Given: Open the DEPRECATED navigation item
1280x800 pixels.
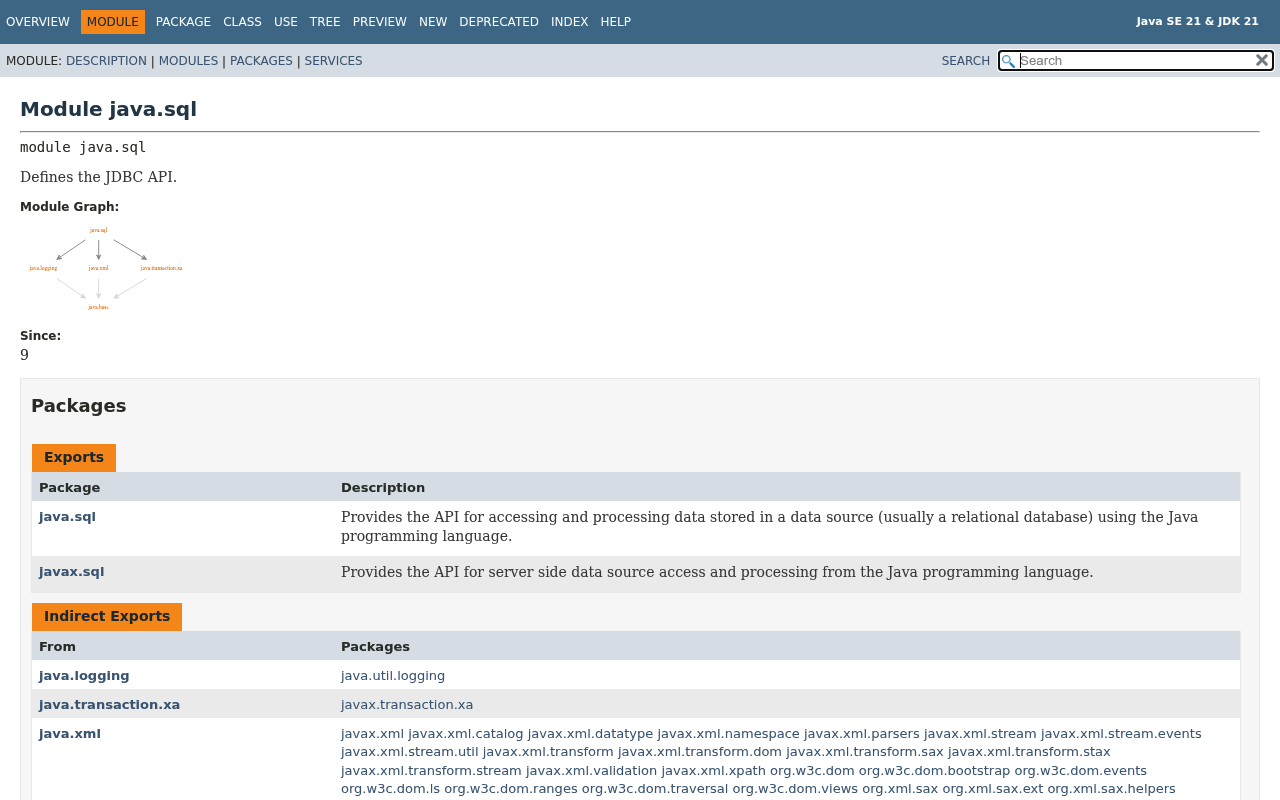Looking at the screenshot, I should 499,22.
